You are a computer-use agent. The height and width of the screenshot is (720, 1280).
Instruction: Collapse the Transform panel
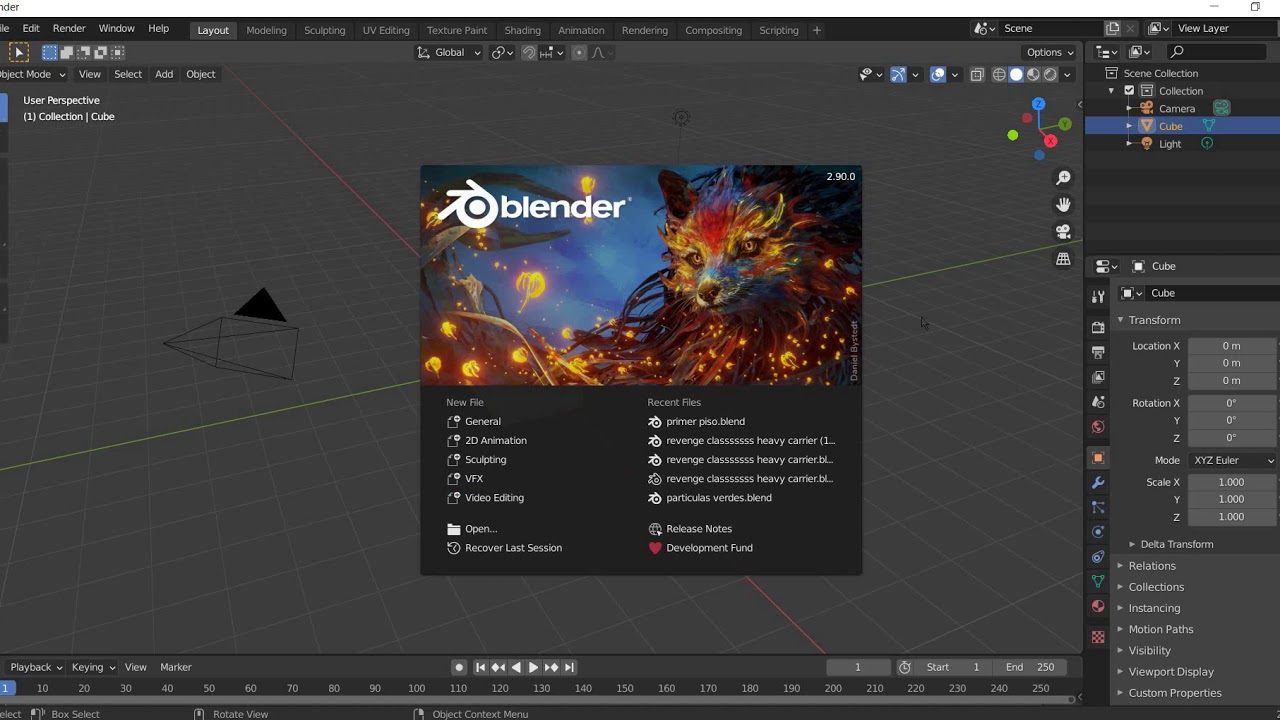pyautogui.click(x=1154, y=320)
